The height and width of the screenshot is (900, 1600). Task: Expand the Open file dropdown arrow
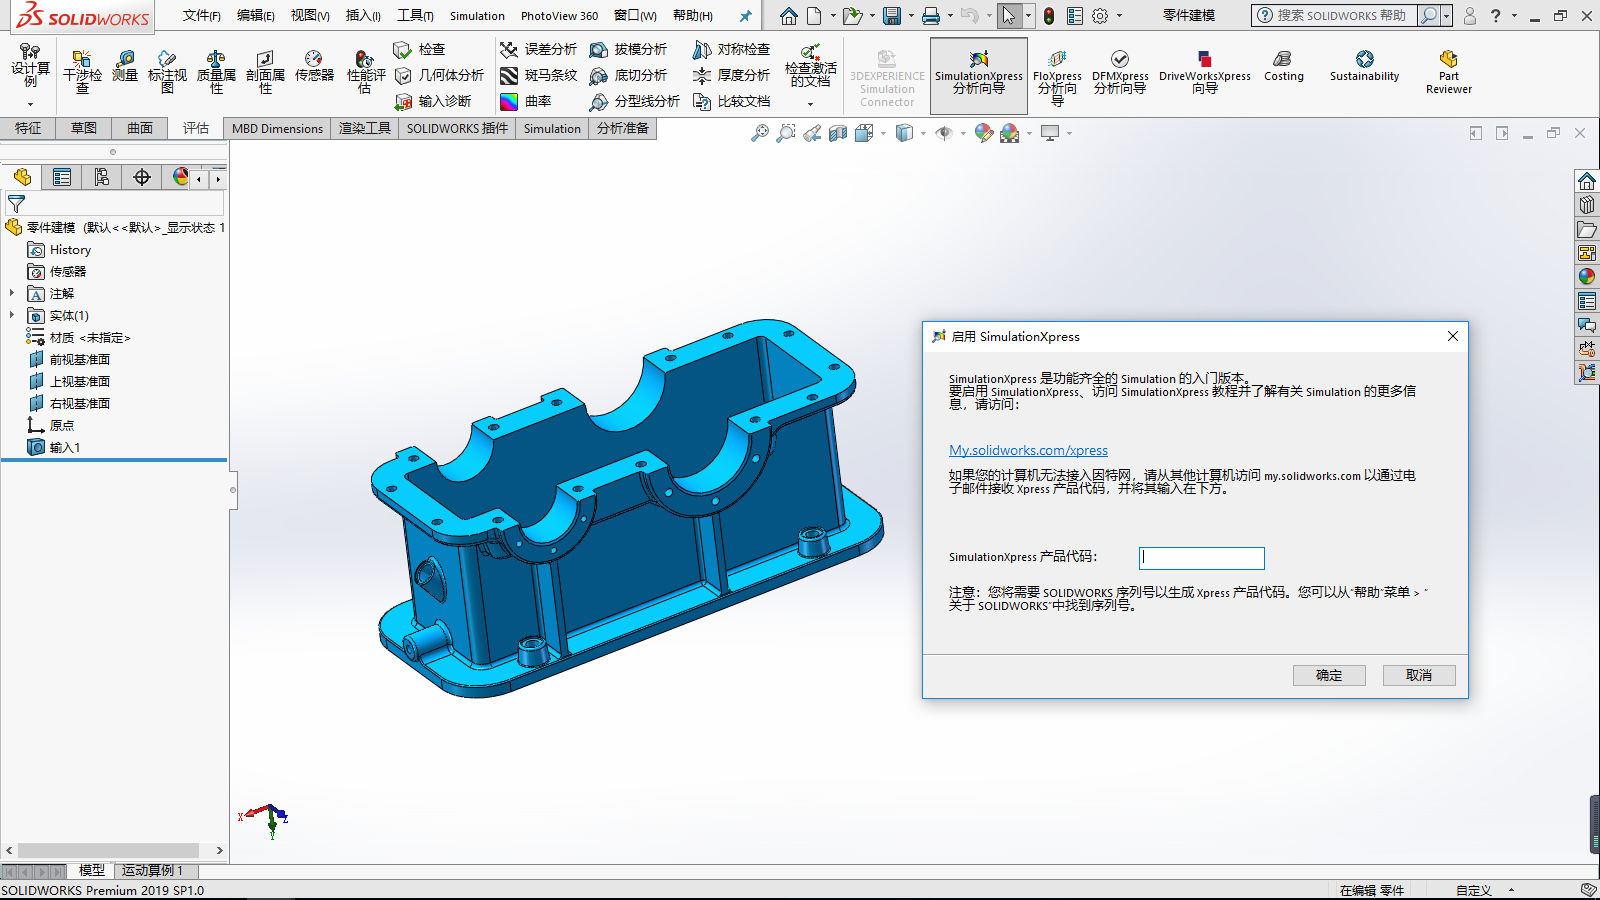pos(872,16)
